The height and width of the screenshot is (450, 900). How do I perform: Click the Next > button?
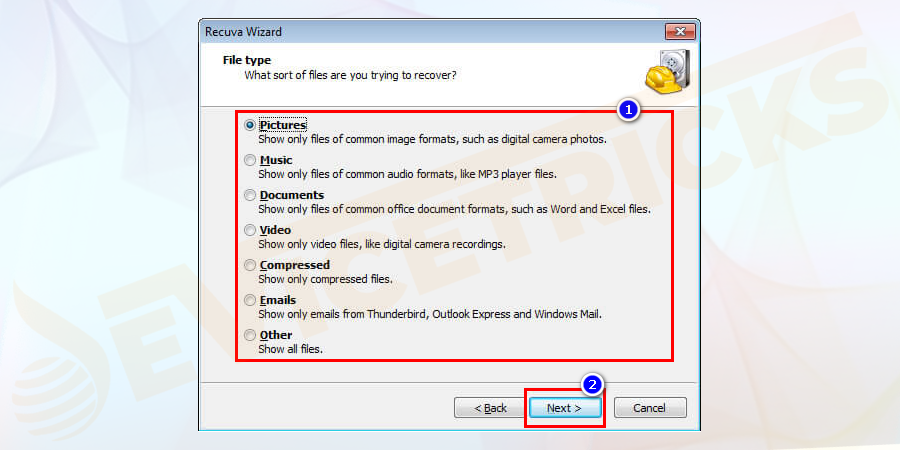pos(565,408)
